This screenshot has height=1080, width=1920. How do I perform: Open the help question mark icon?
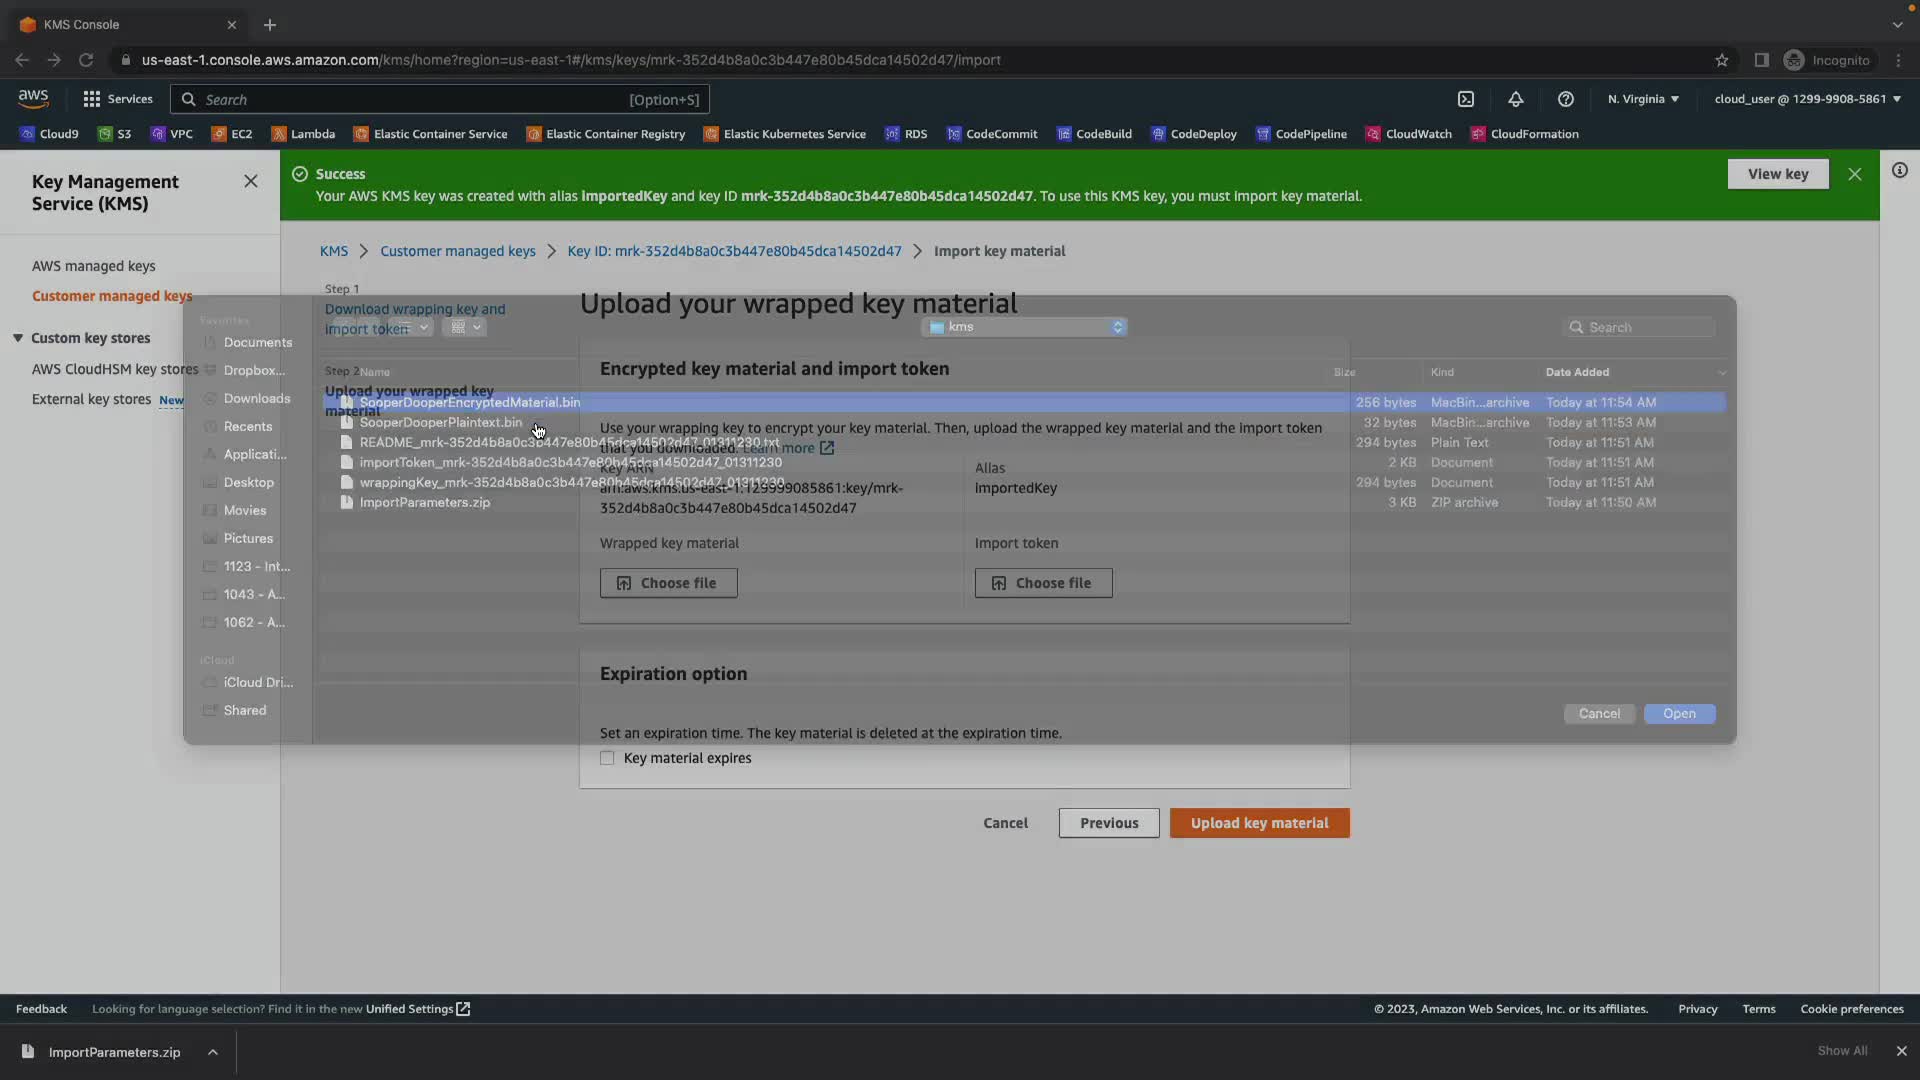(1565, 99)
